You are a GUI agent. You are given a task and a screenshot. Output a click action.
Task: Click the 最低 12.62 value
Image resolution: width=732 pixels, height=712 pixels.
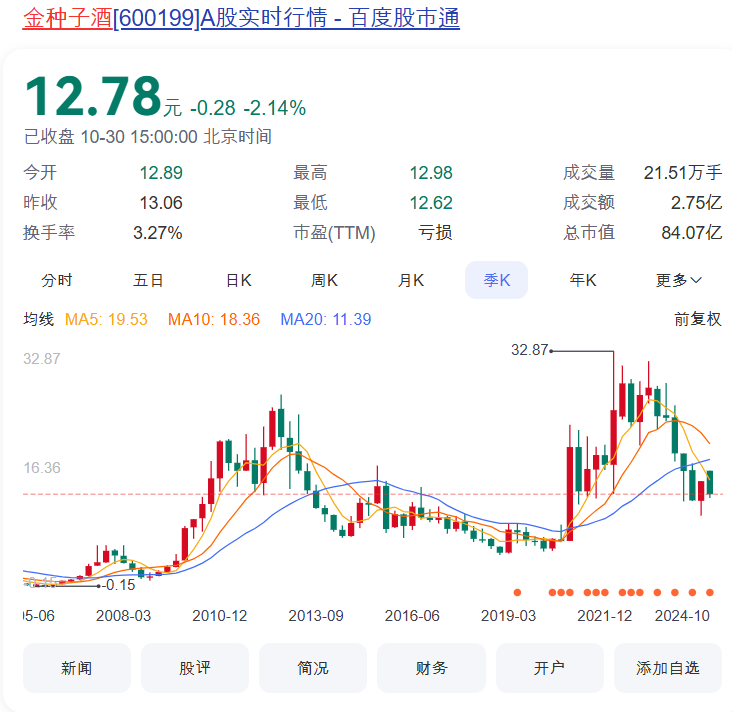tap(431, 203)
